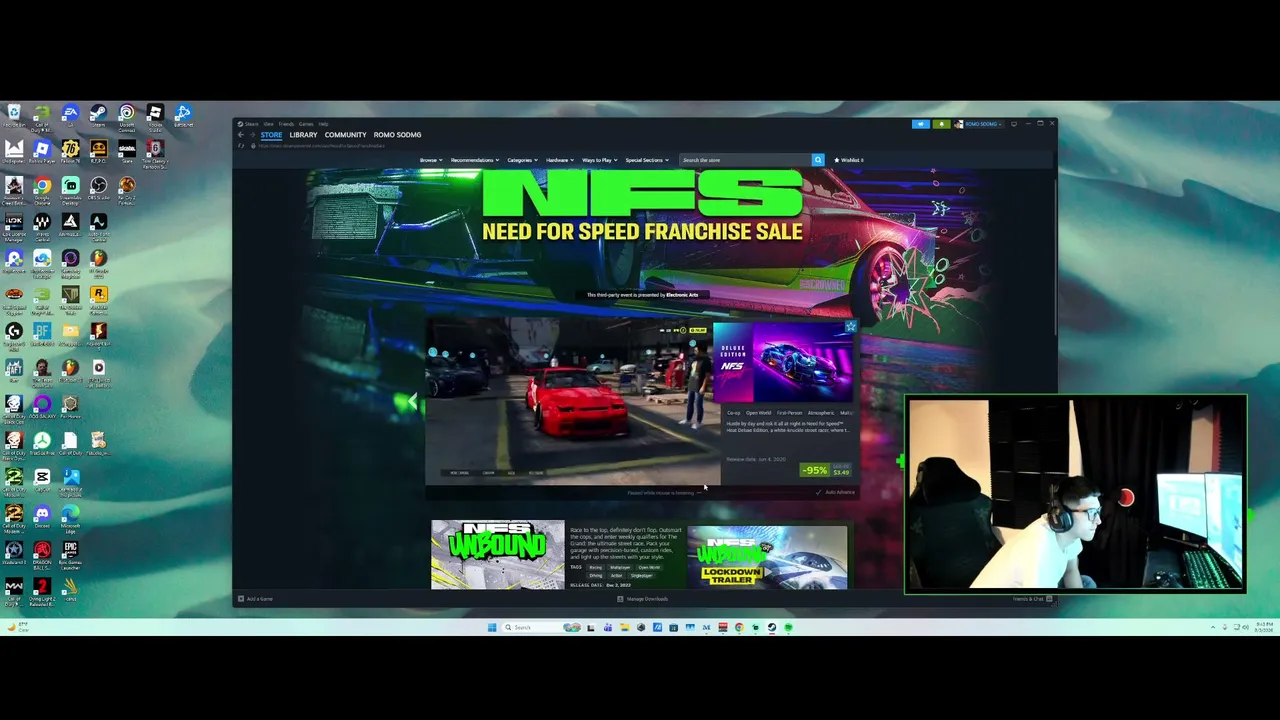Open Friends & Chat panel

pos(1032,599)
